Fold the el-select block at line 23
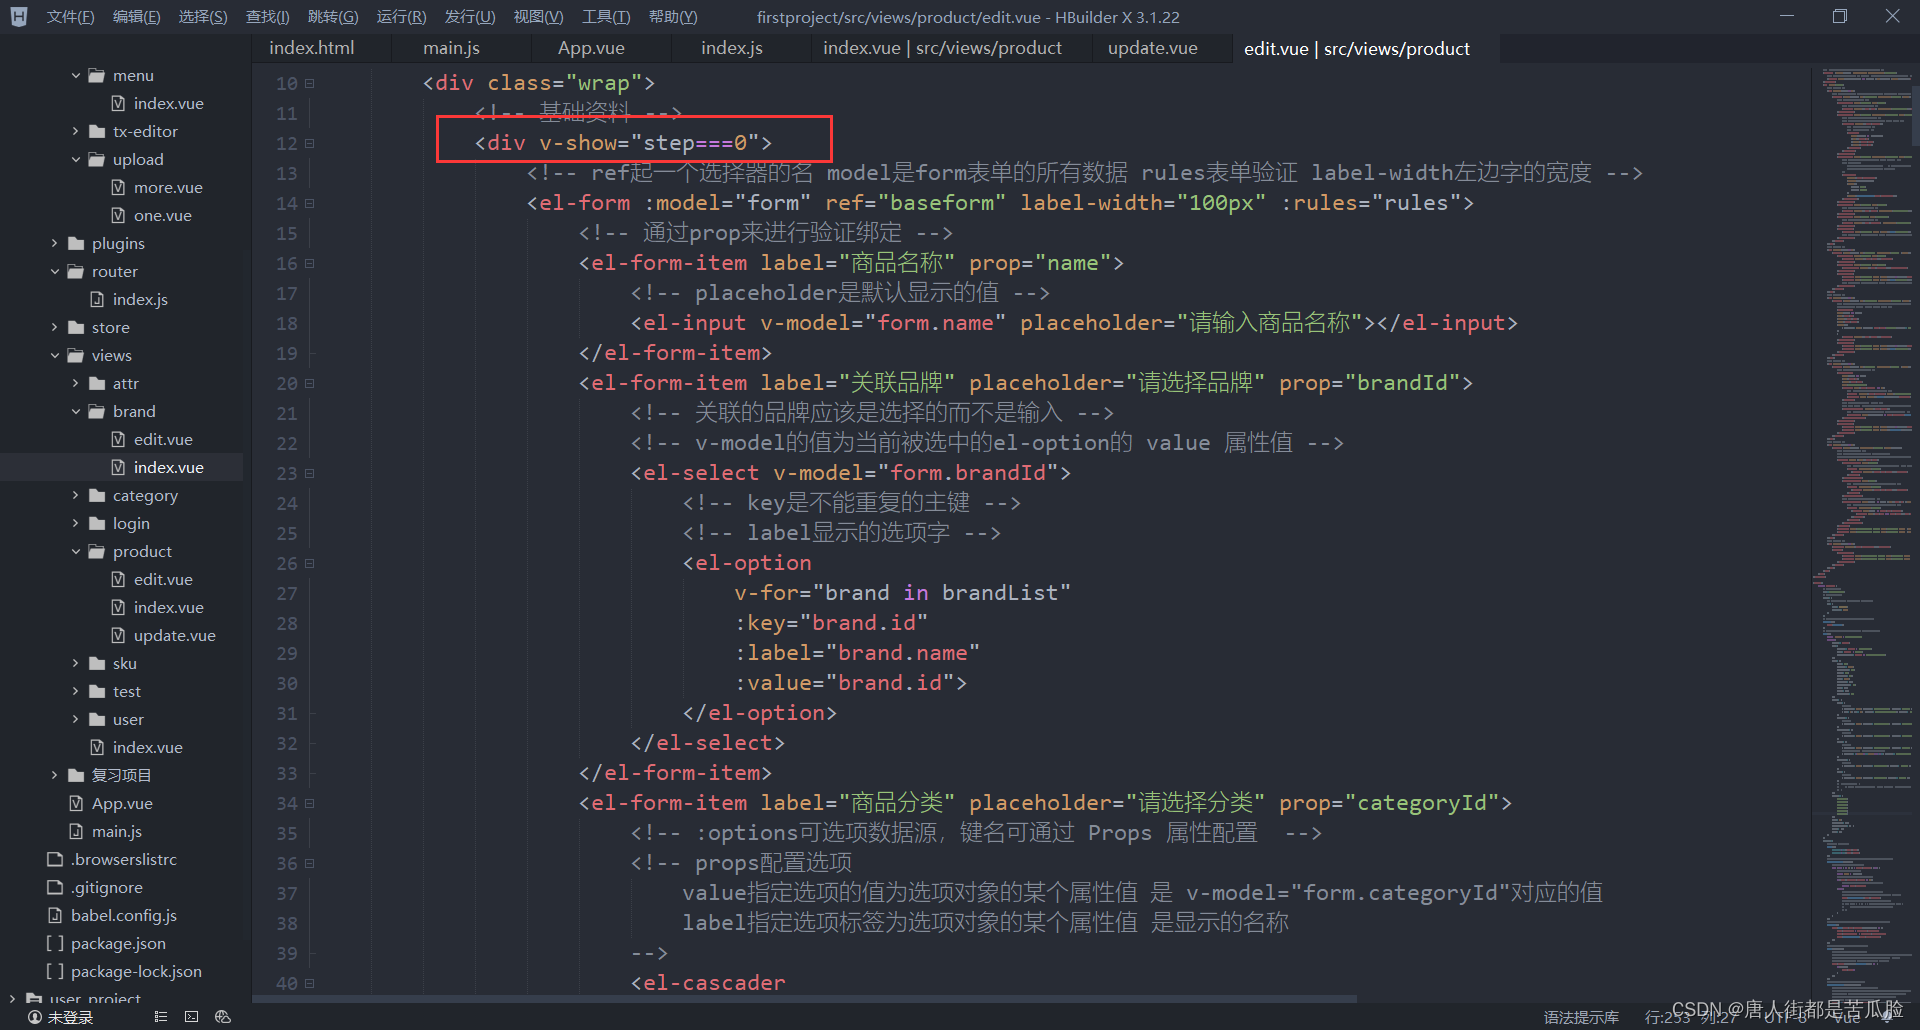 310,473
